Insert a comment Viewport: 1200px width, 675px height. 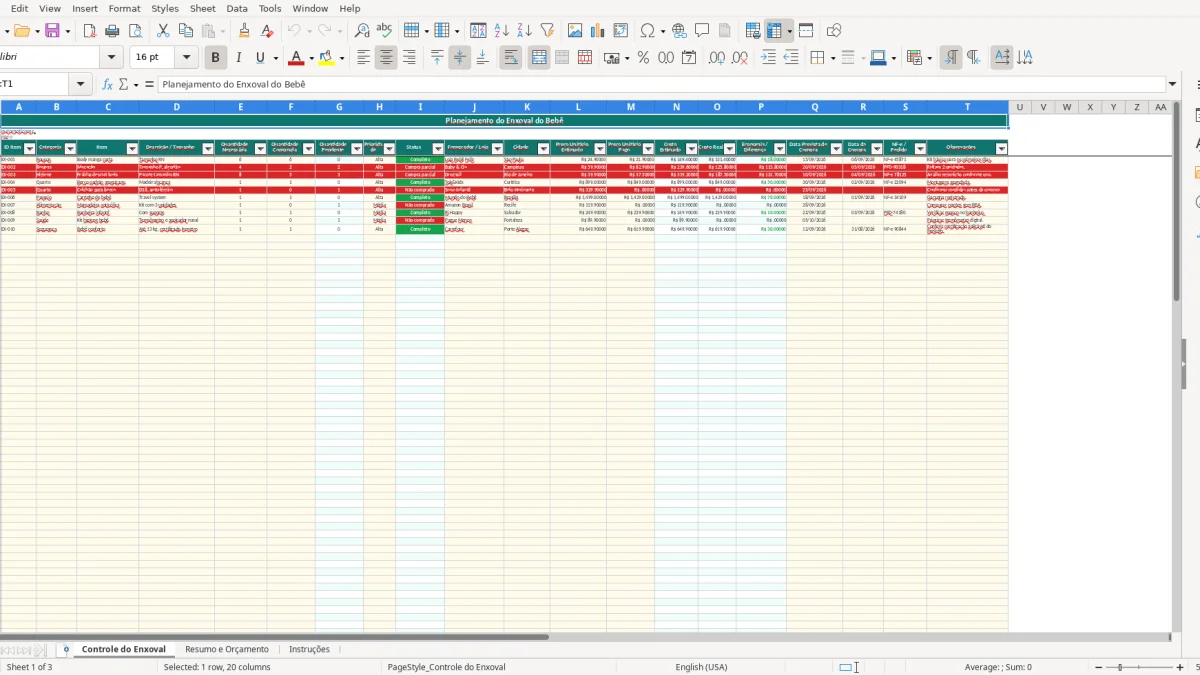(702, 31)
